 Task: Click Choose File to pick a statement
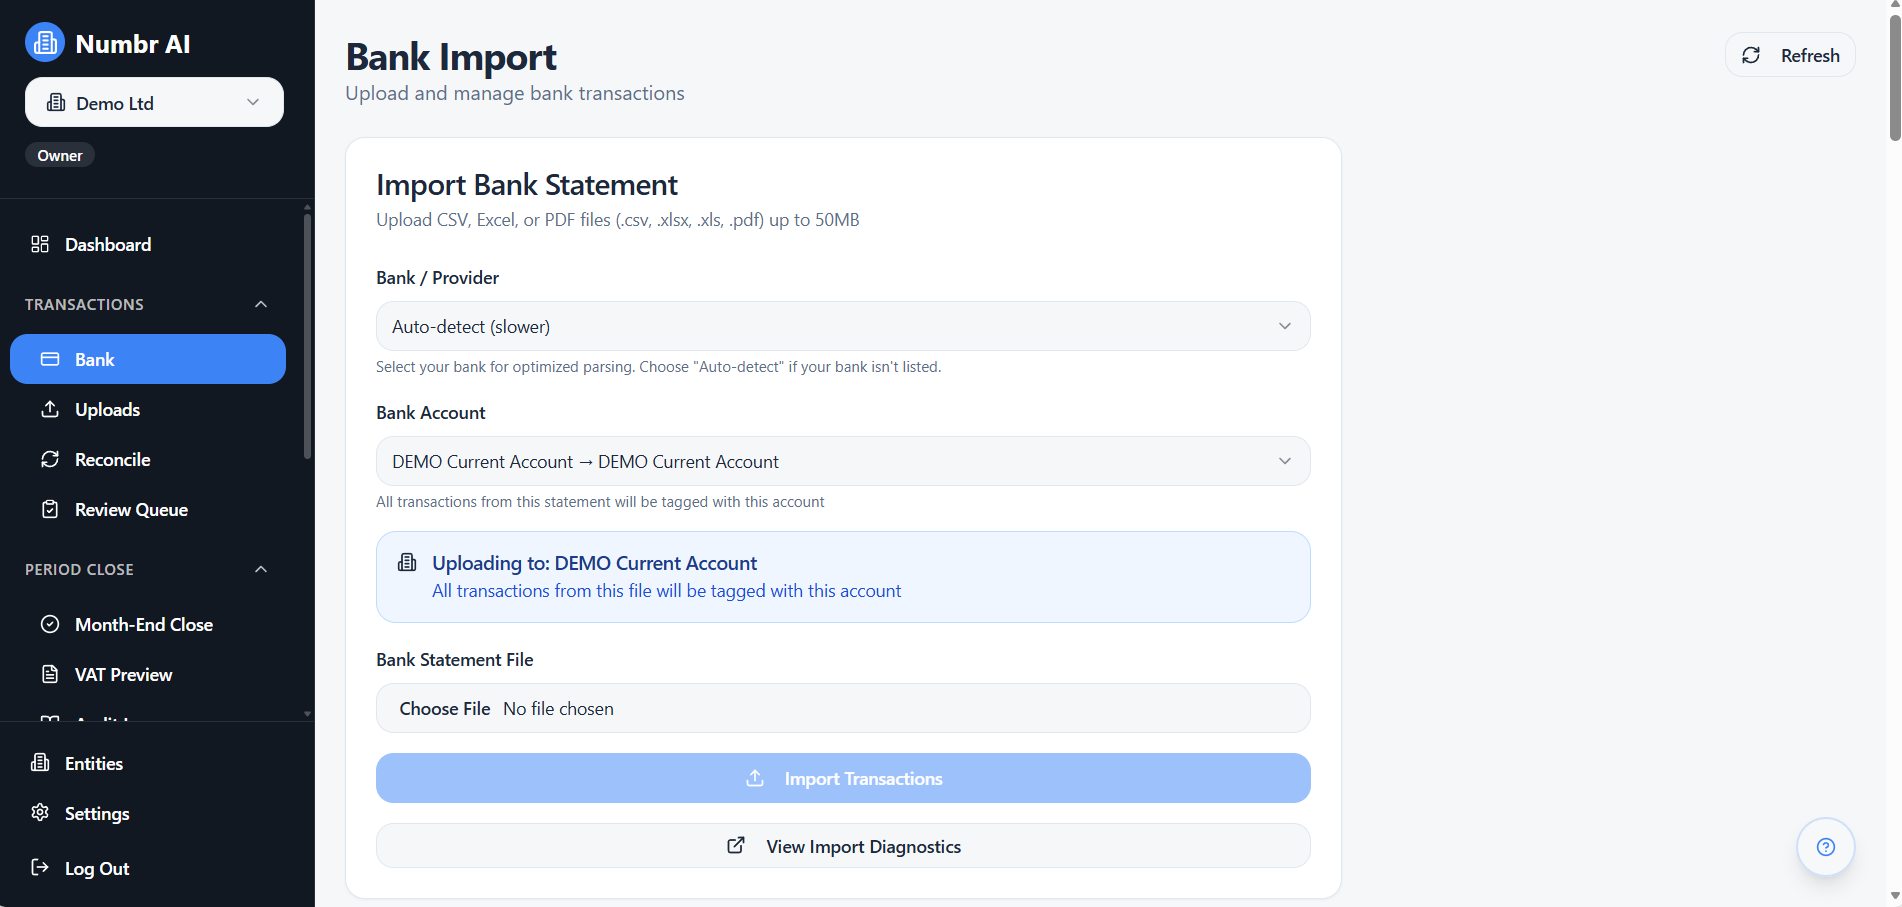tap(445, 708)
